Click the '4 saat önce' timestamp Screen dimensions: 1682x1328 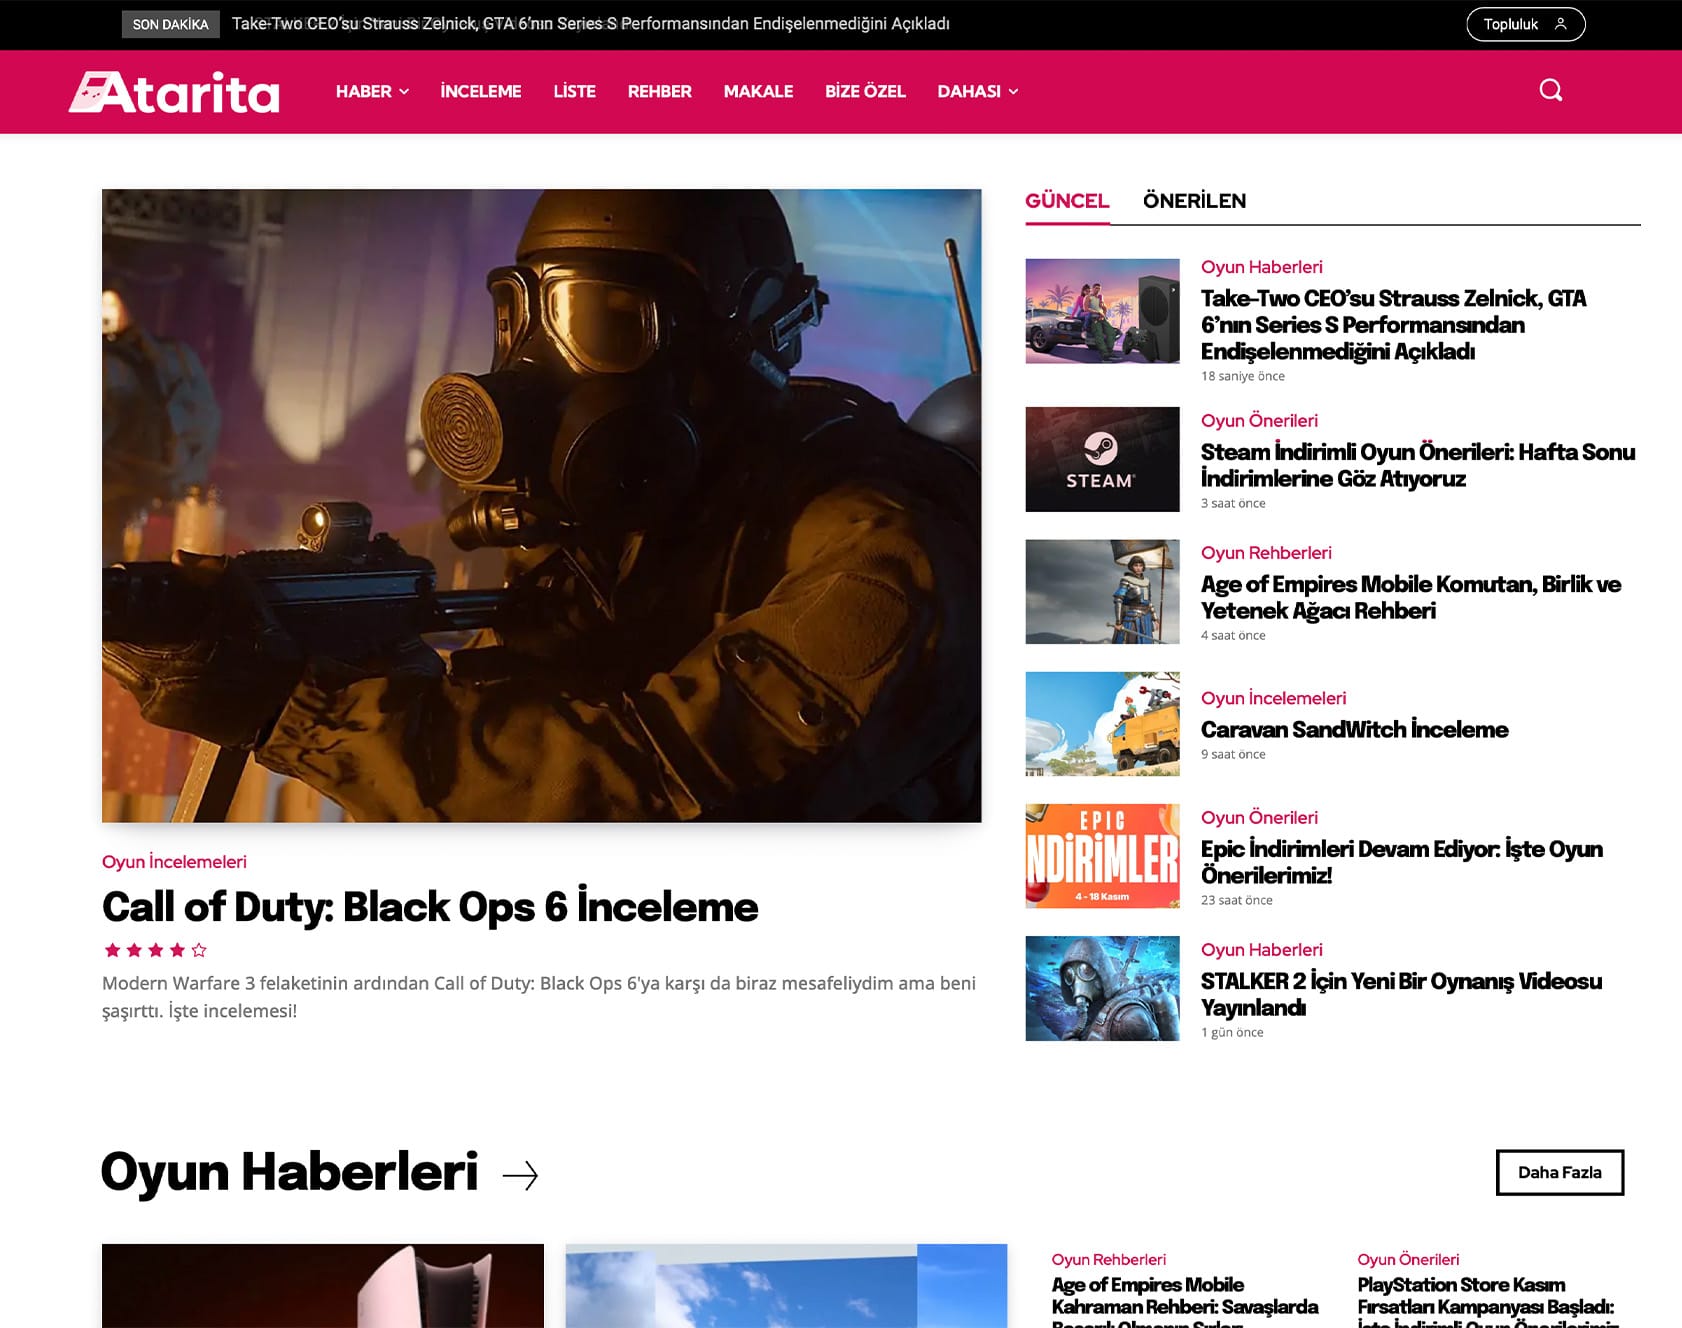[1233, 635]
